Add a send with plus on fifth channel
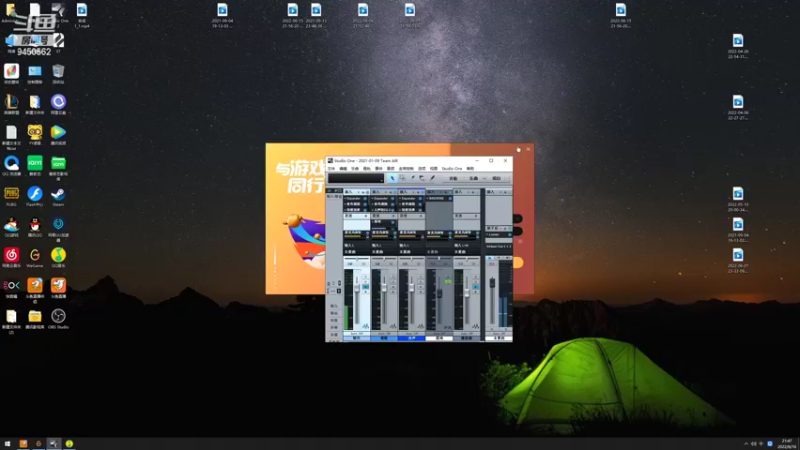 (476, 216)
